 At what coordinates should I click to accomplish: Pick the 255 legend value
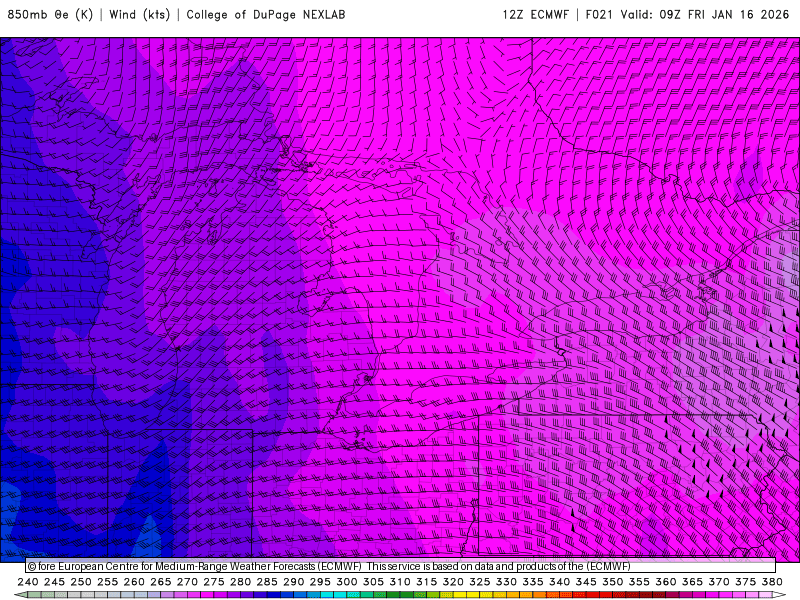(107, 582)
